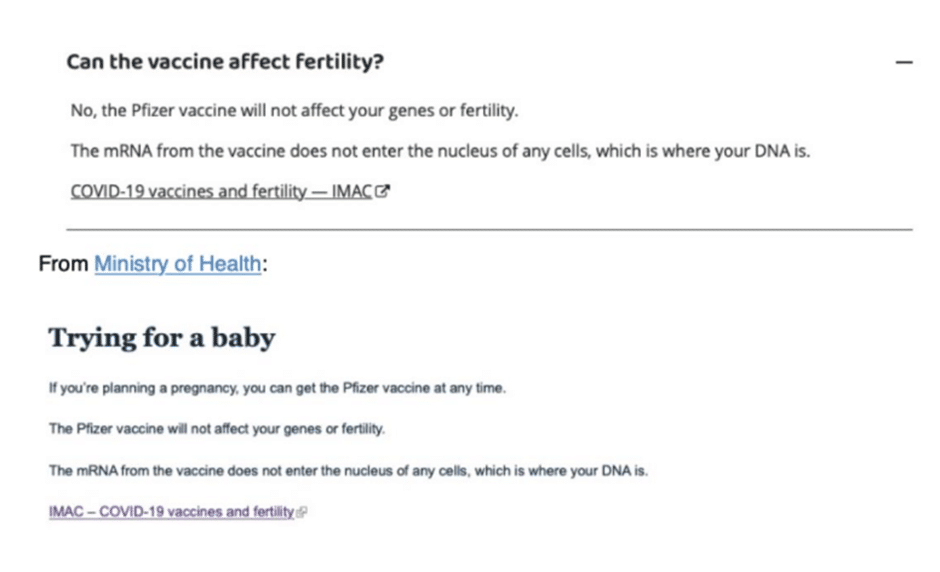Click the external-link icon beside the purple IMAC link
This screenshot has width=940, height=572.
(302, 512)
